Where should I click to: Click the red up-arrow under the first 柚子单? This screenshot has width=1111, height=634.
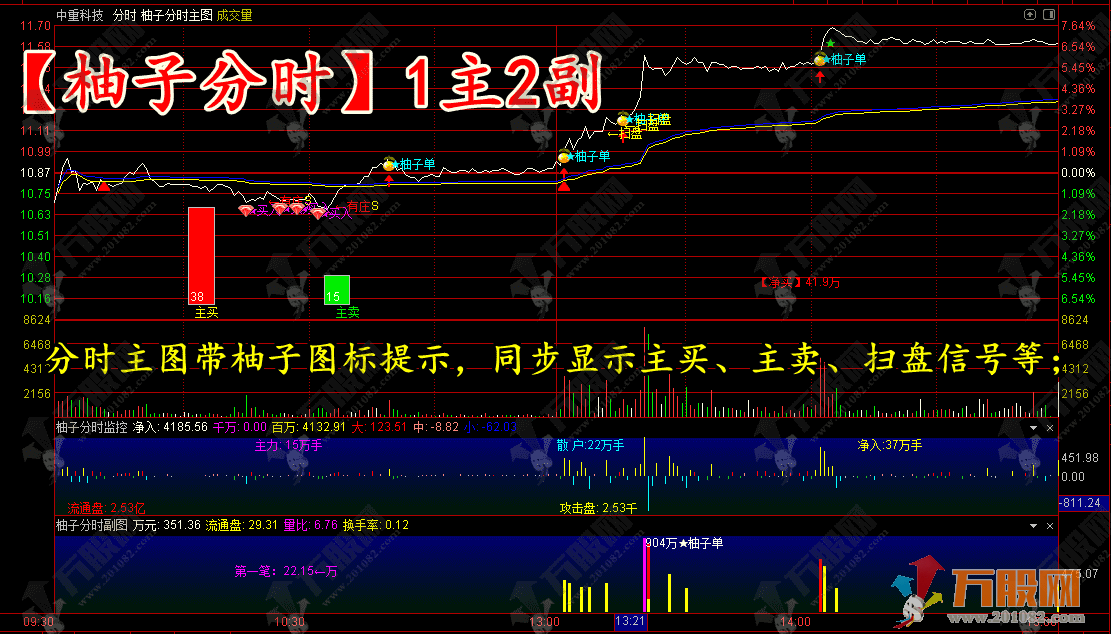[x=389, y=179]
